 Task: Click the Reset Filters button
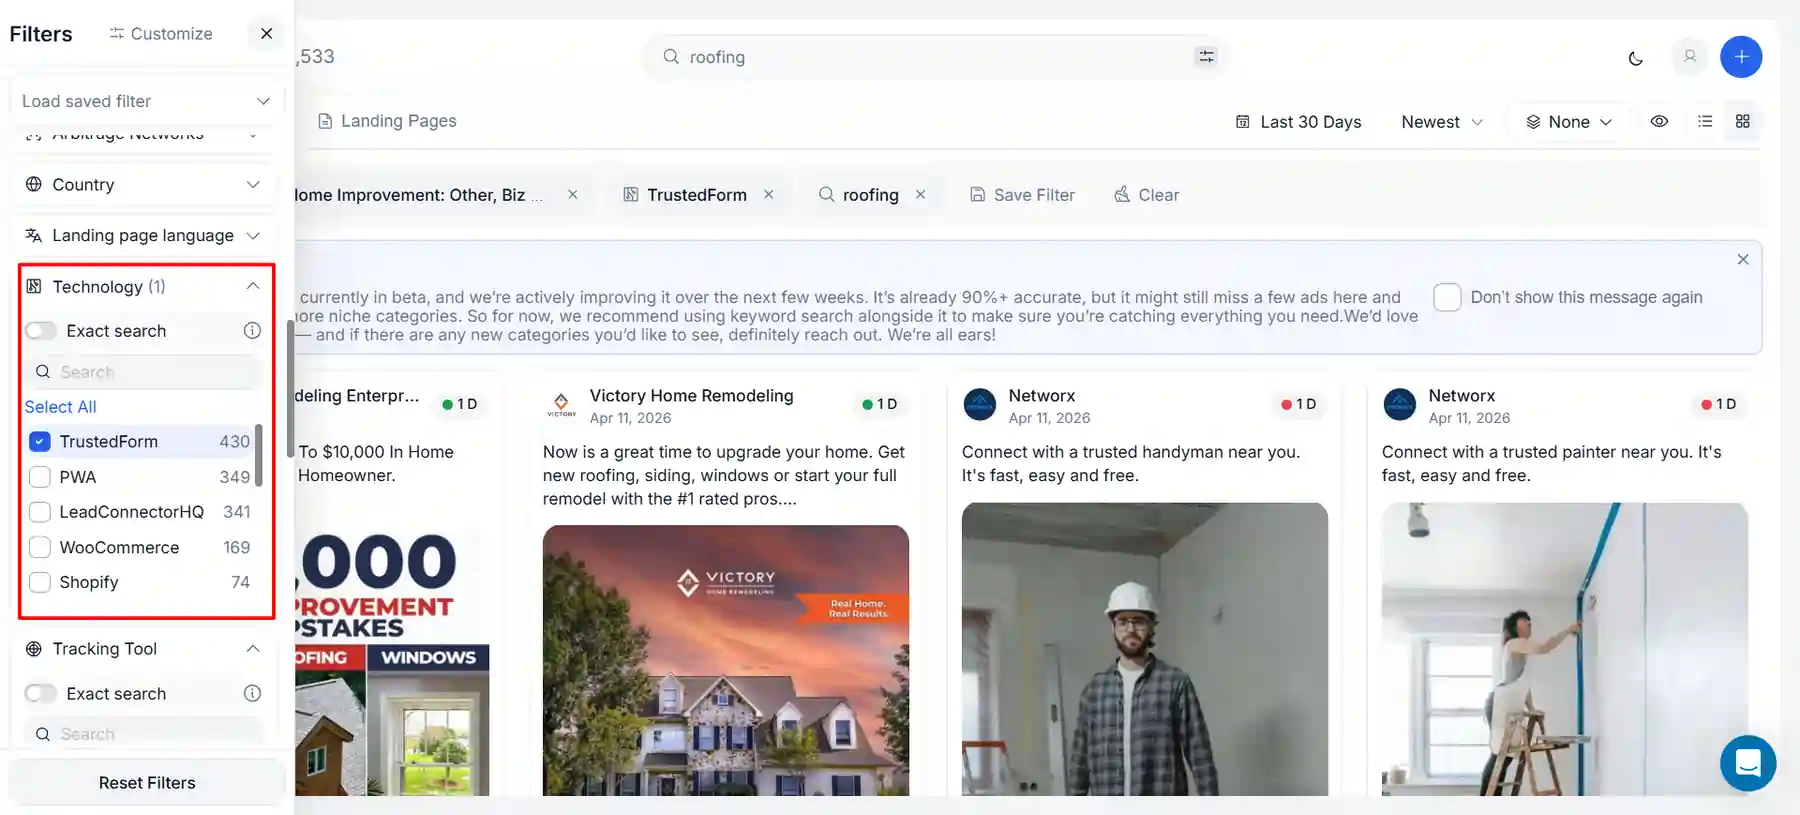tap(147, 783)
